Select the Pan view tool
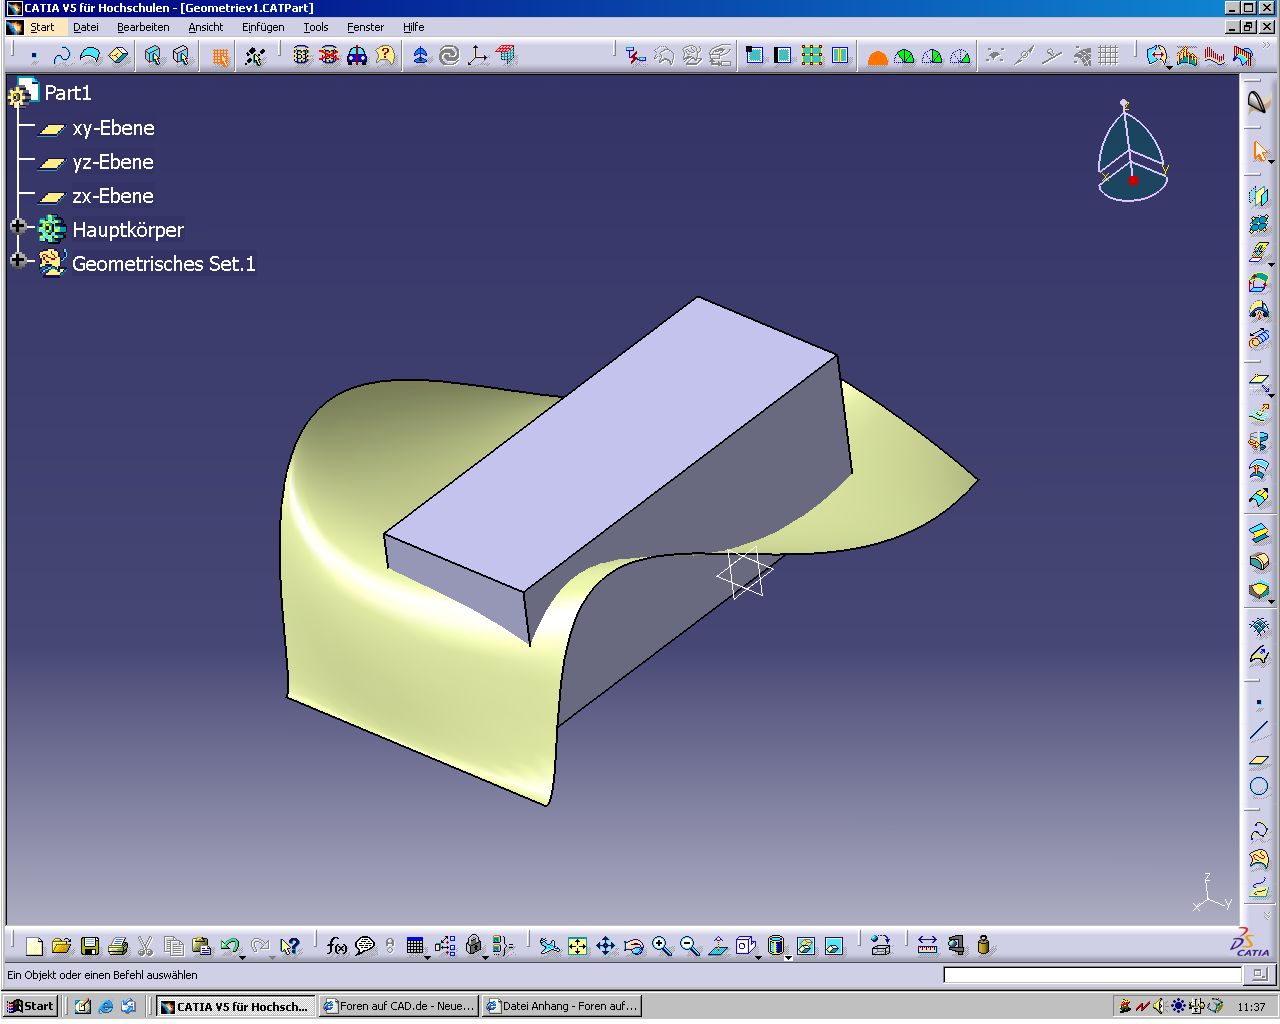The height and width of the screenshot is (1024, 1280). [x=606, y=946]
